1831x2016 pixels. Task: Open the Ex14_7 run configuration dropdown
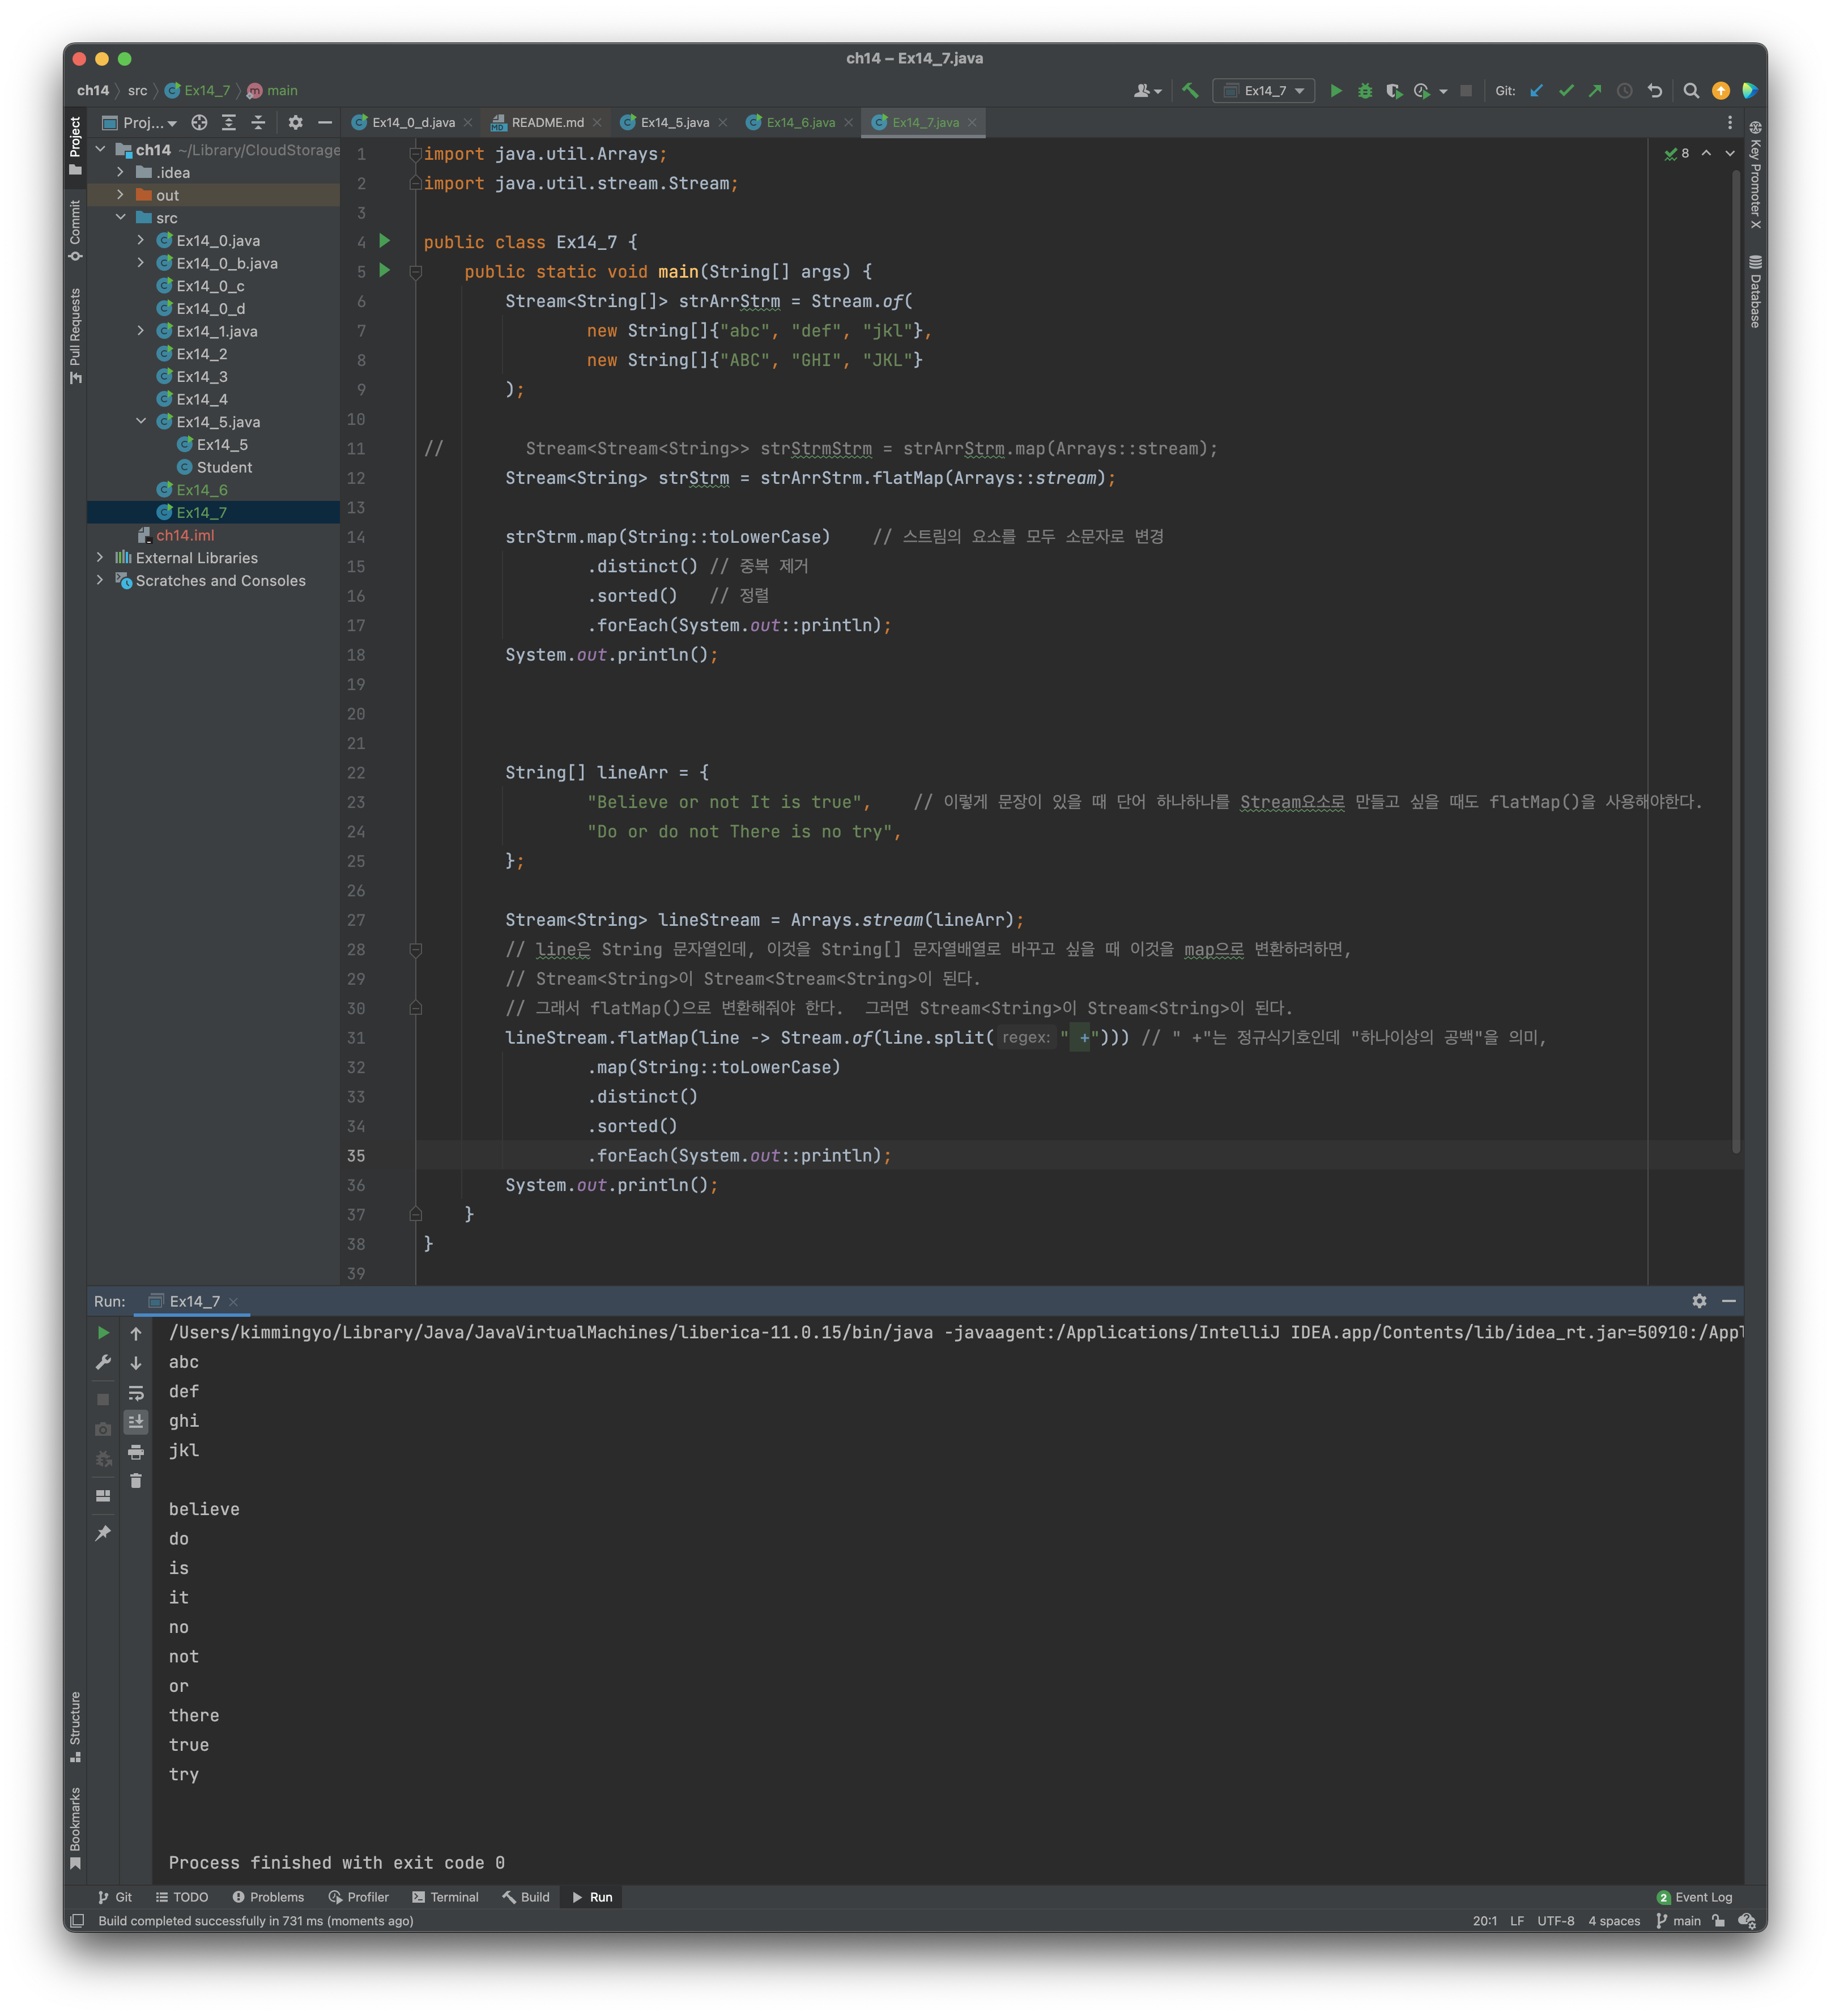pos(1264,91)
